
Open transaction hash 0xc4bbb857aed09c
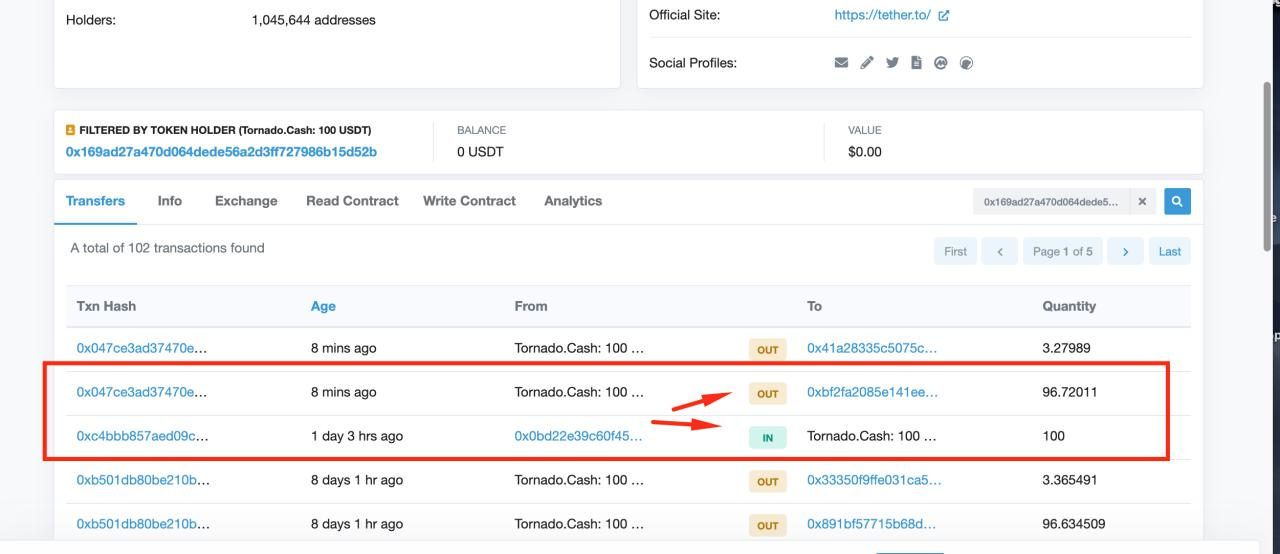[142, 436]
